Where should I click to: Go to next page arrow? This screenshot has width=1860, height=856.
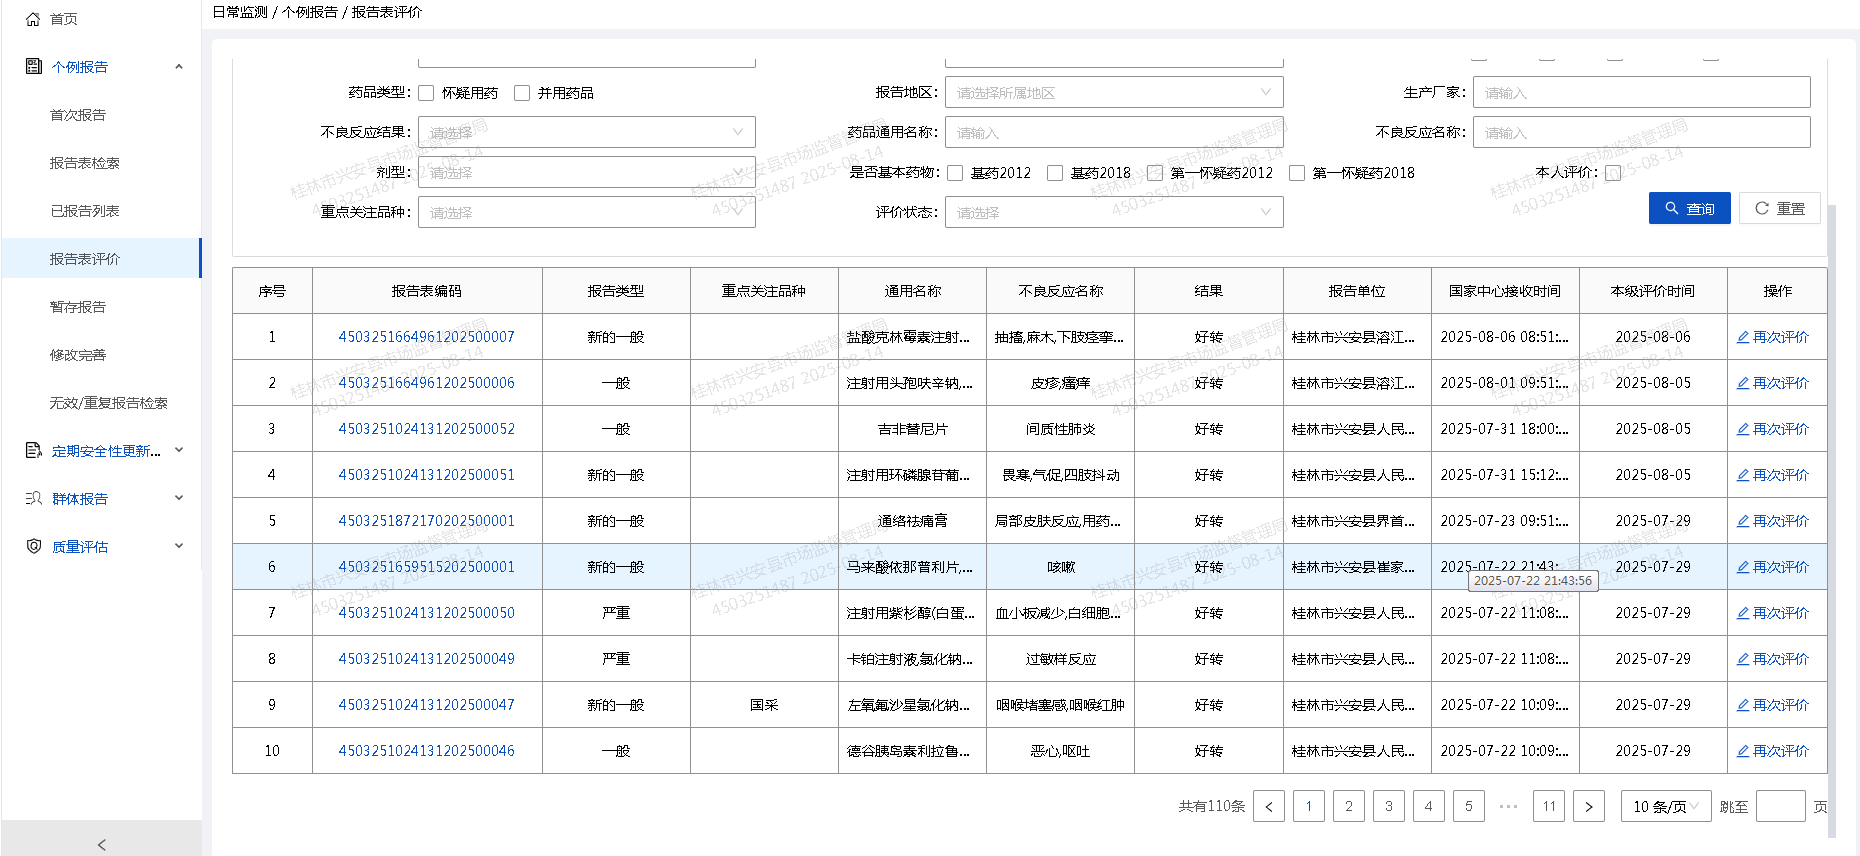coord(1588,807)
